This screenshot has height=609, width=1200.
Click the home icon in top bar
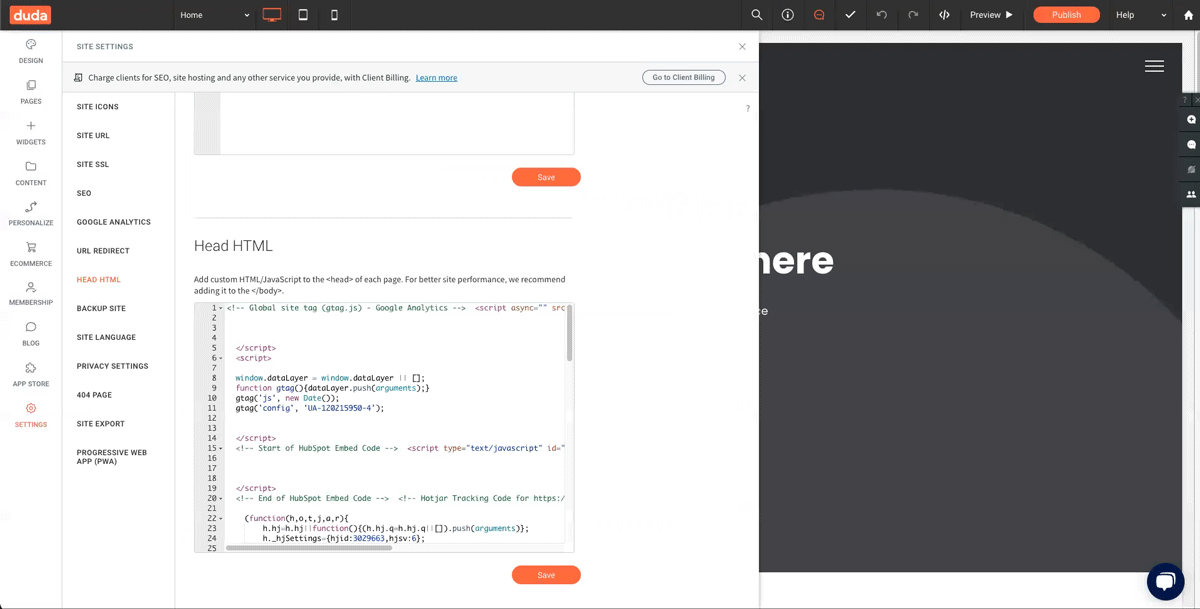[1189, 15]
